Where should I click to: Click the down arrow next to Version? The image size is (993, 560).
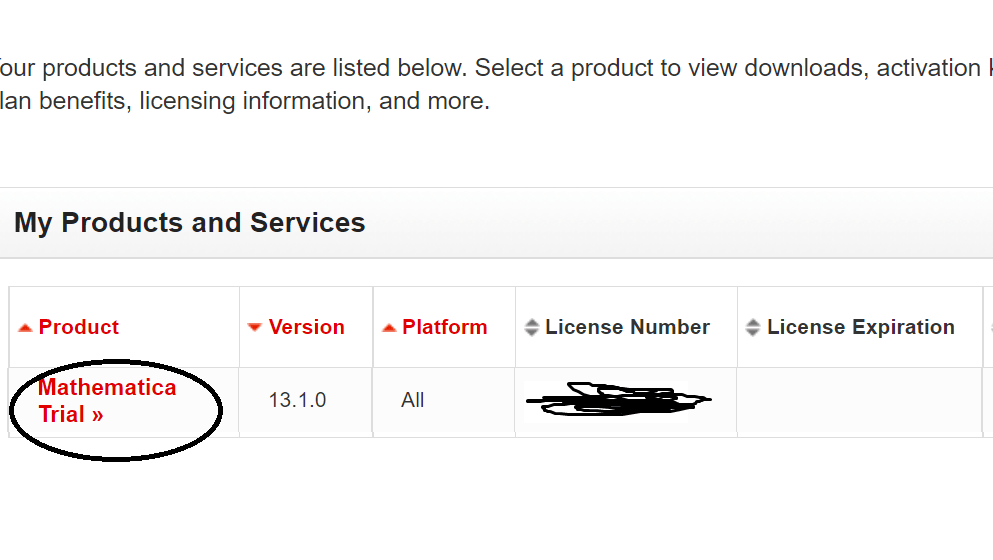pyautogui.click(x=255, y=328)
